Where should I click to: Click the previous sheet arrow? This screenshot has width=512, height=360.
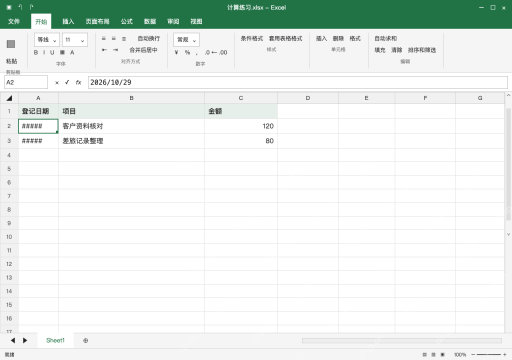13,340
